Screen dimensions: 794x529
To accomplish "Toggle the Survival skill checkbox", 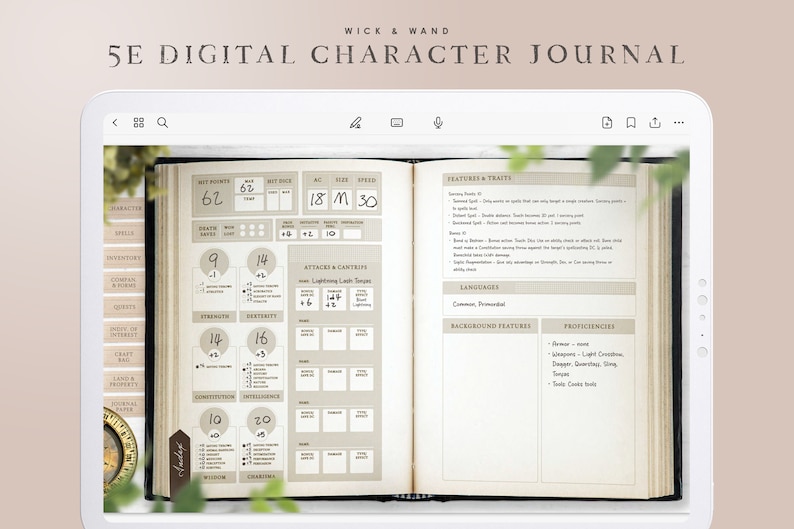I will (197, 467).
